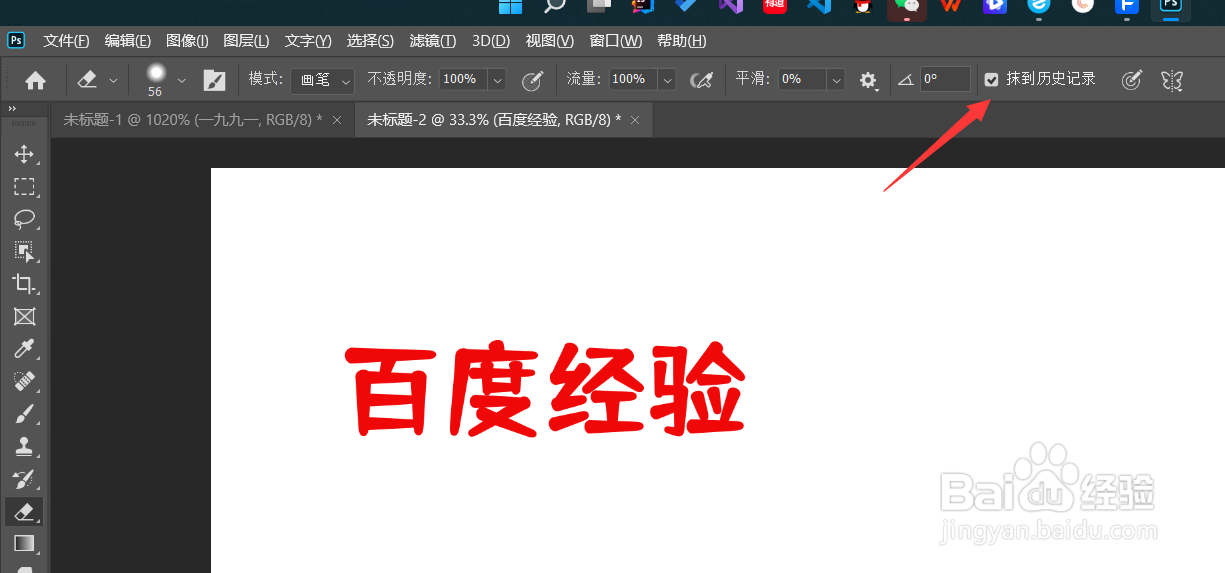Switch to the 未标题-2 document tab
Screen dimensions: 1225x573
tap(494, 120)
